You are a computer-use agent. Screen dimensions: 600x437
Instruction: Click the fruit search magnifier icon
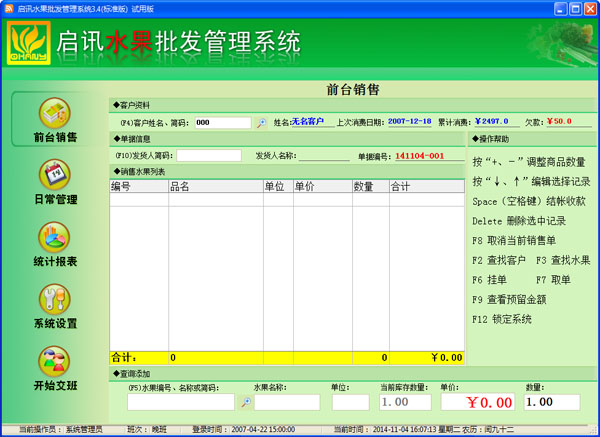pos(246,402)
